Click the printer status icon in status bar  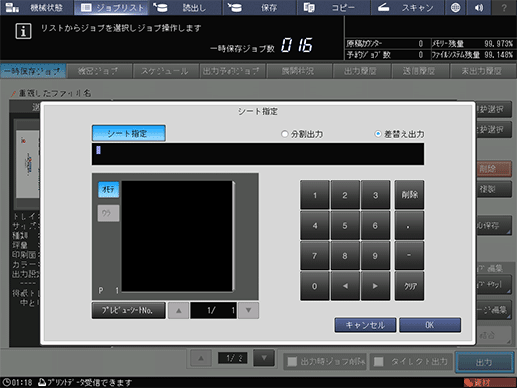(42, 382)
